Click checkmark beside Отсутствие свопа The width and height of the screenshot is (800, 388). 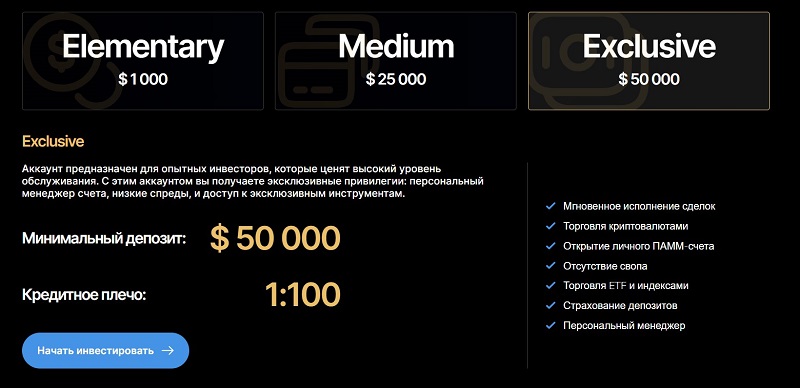551,266
